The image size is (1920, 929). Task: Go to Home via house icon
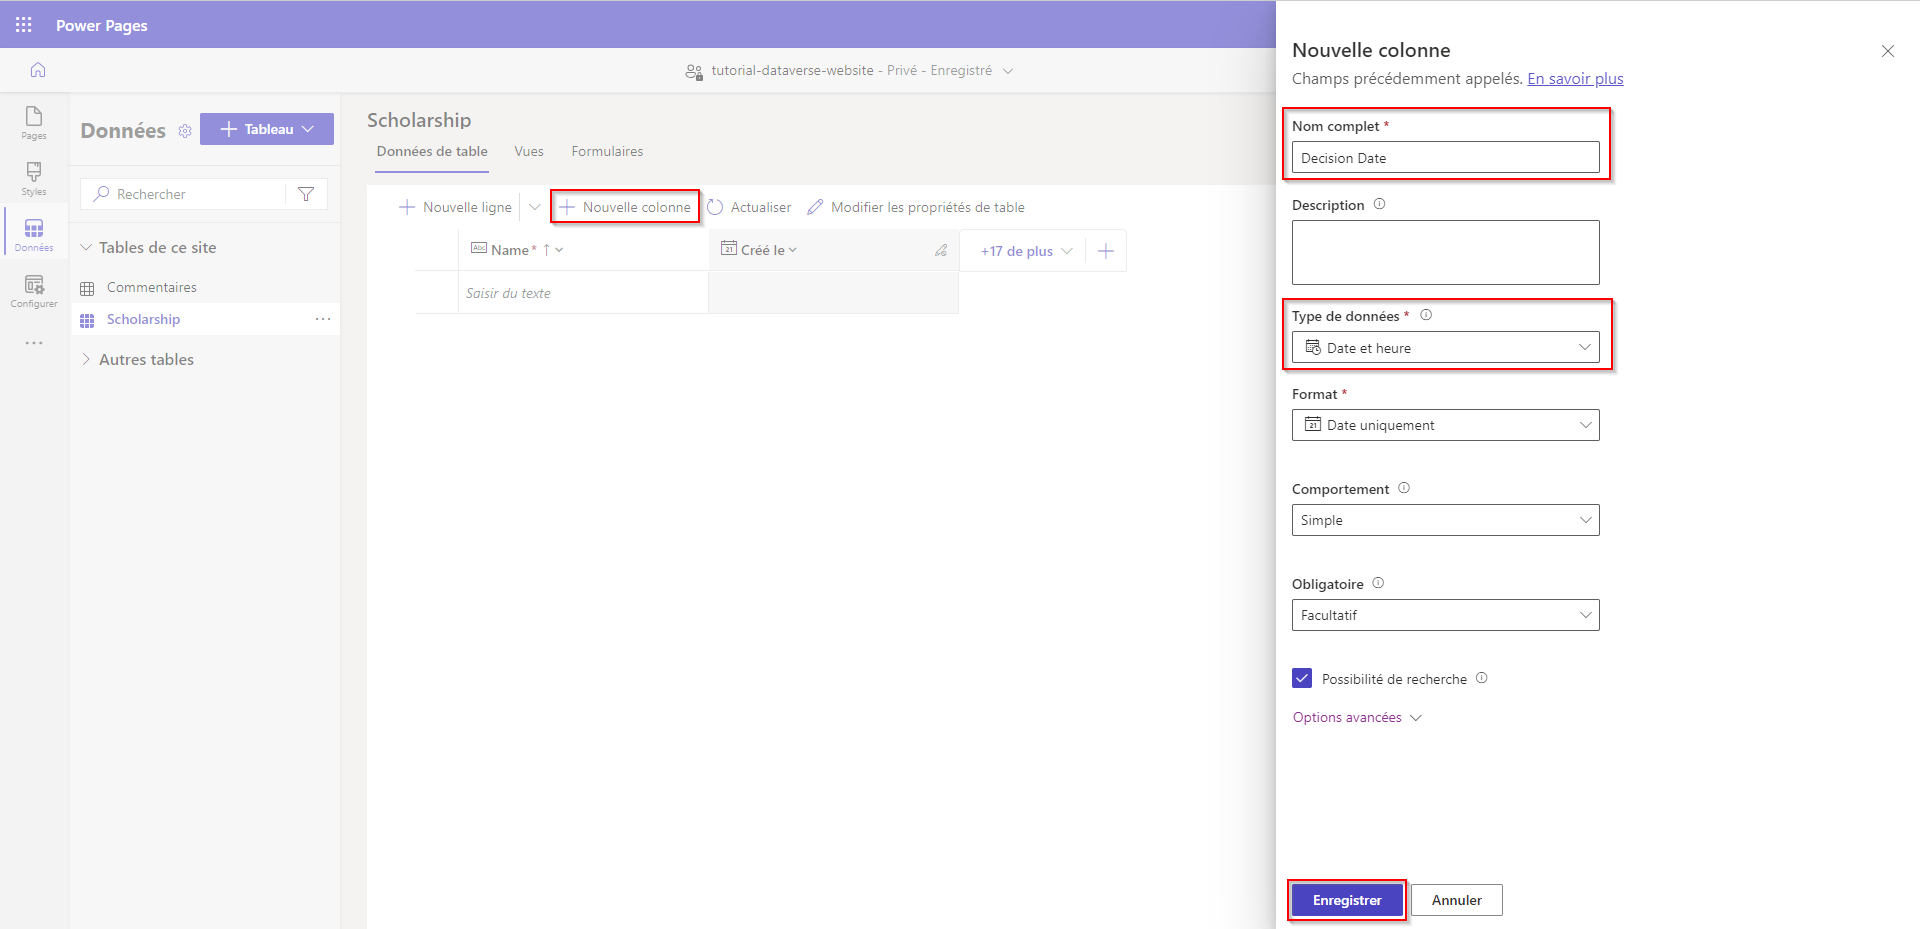(x=38, y=70)
